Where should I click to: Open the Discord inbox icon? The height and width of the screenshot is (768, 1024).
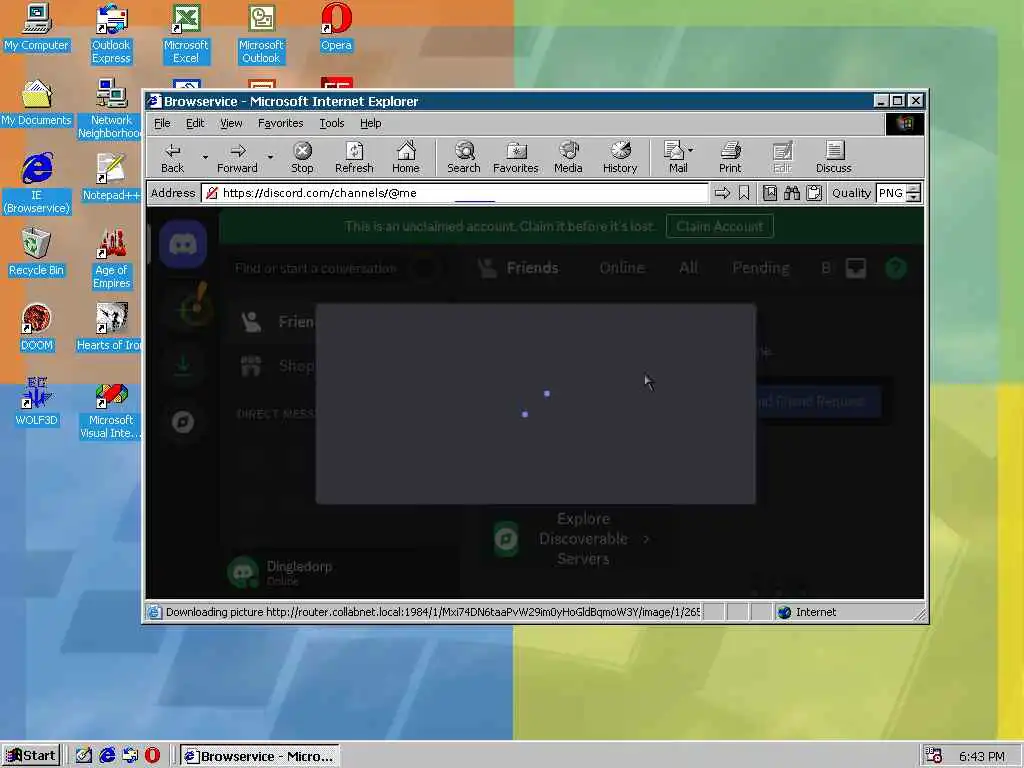pyautogui.click(x=856, y=268)
